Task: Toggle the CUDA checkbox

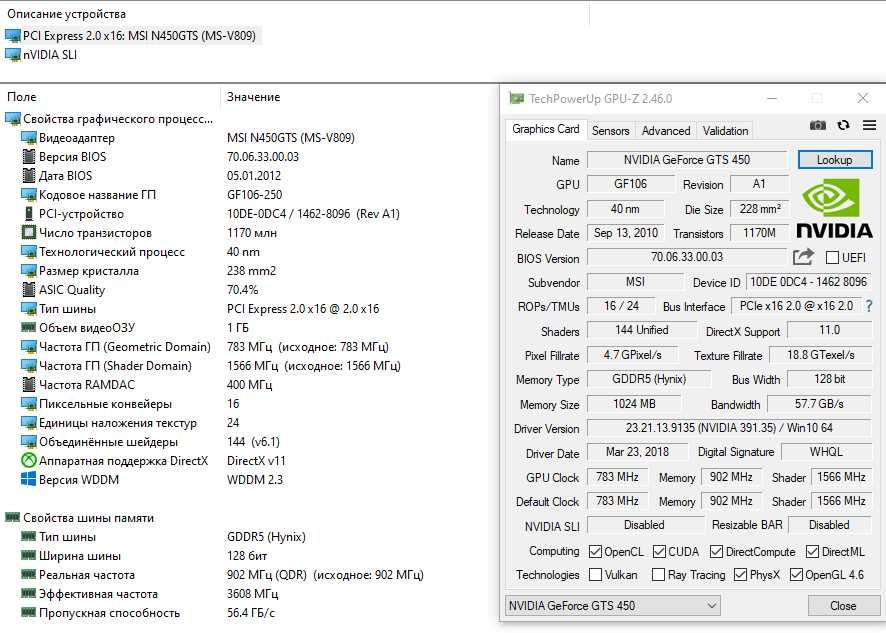Action: (659, 551)
